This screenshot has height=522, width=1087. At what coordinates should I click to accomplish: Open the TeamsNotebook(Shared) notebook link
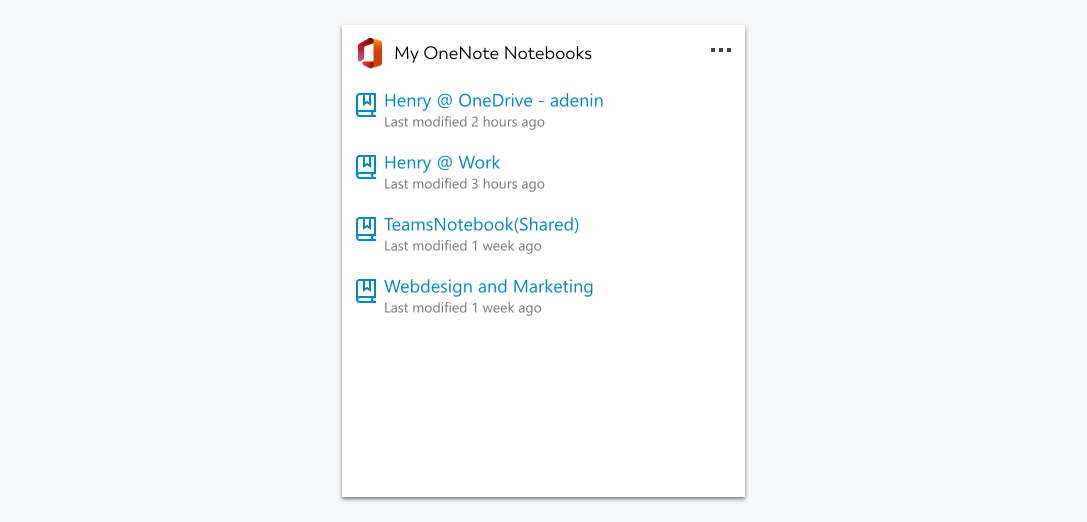(x=482, y=225)
